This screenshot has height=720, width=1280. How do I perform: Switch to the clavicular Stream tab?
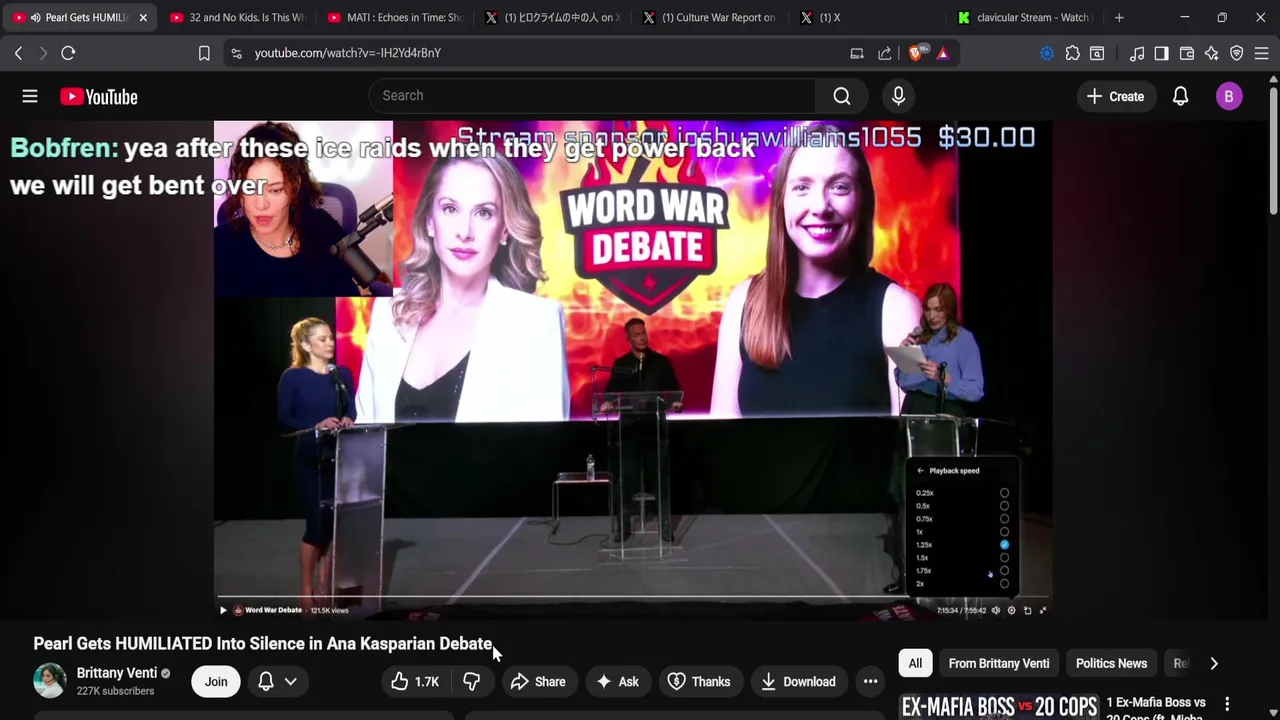1024,17
